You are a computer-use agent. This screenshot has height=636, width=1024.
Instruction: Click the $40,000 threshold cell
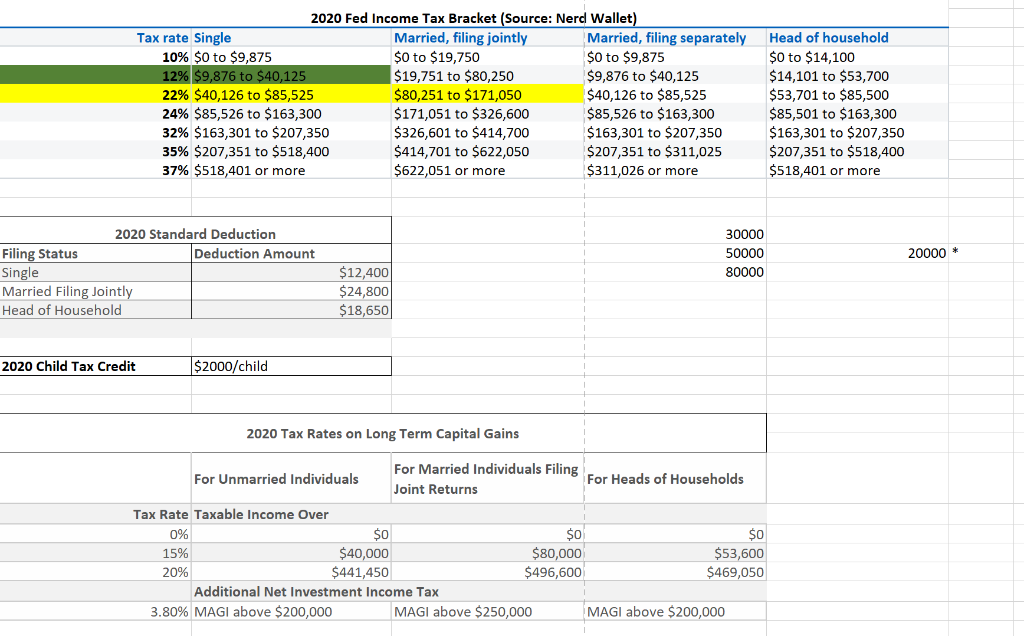[291, 554]
